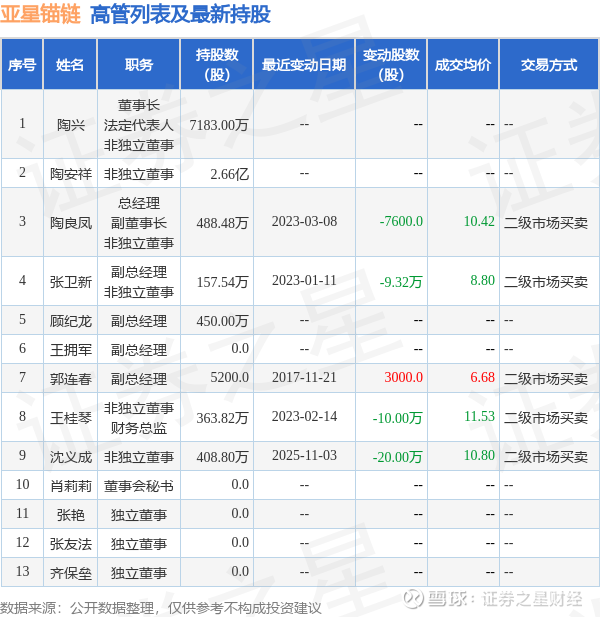This screenshot has width=600, height=617.
Task: Click the name 陶良凤
Action: [71, 223]
